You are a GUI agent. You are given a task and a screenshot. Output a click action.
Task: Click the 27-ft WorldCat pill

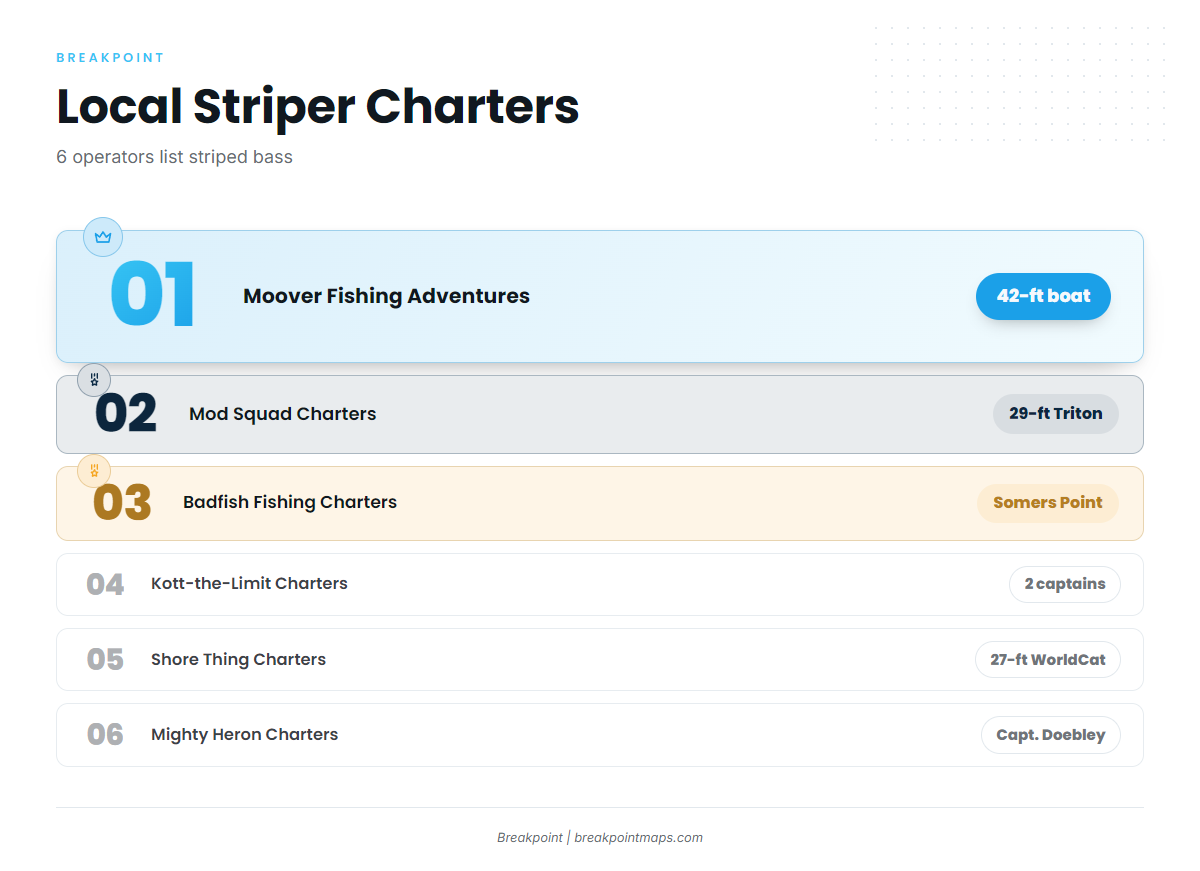[1047, 660]
